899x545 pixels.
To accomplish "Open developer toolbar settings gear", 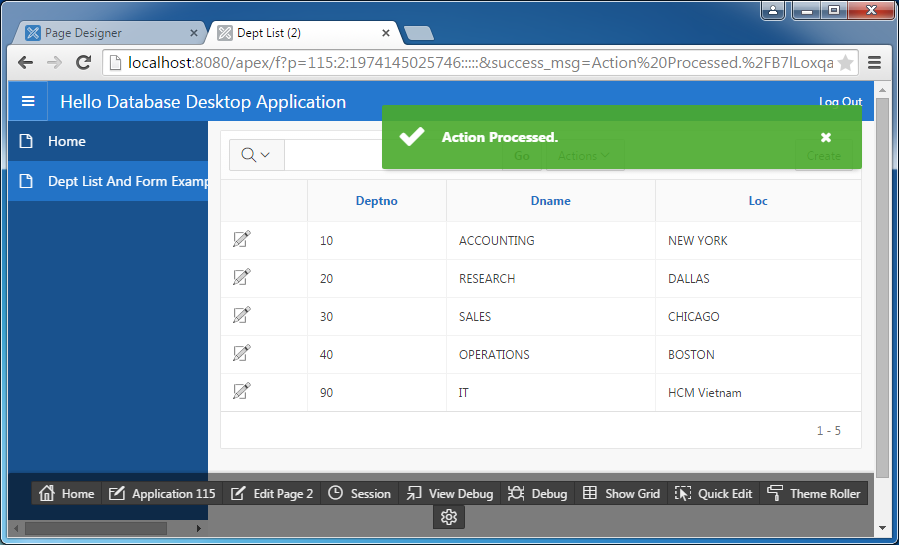I will tap(449, 517).
